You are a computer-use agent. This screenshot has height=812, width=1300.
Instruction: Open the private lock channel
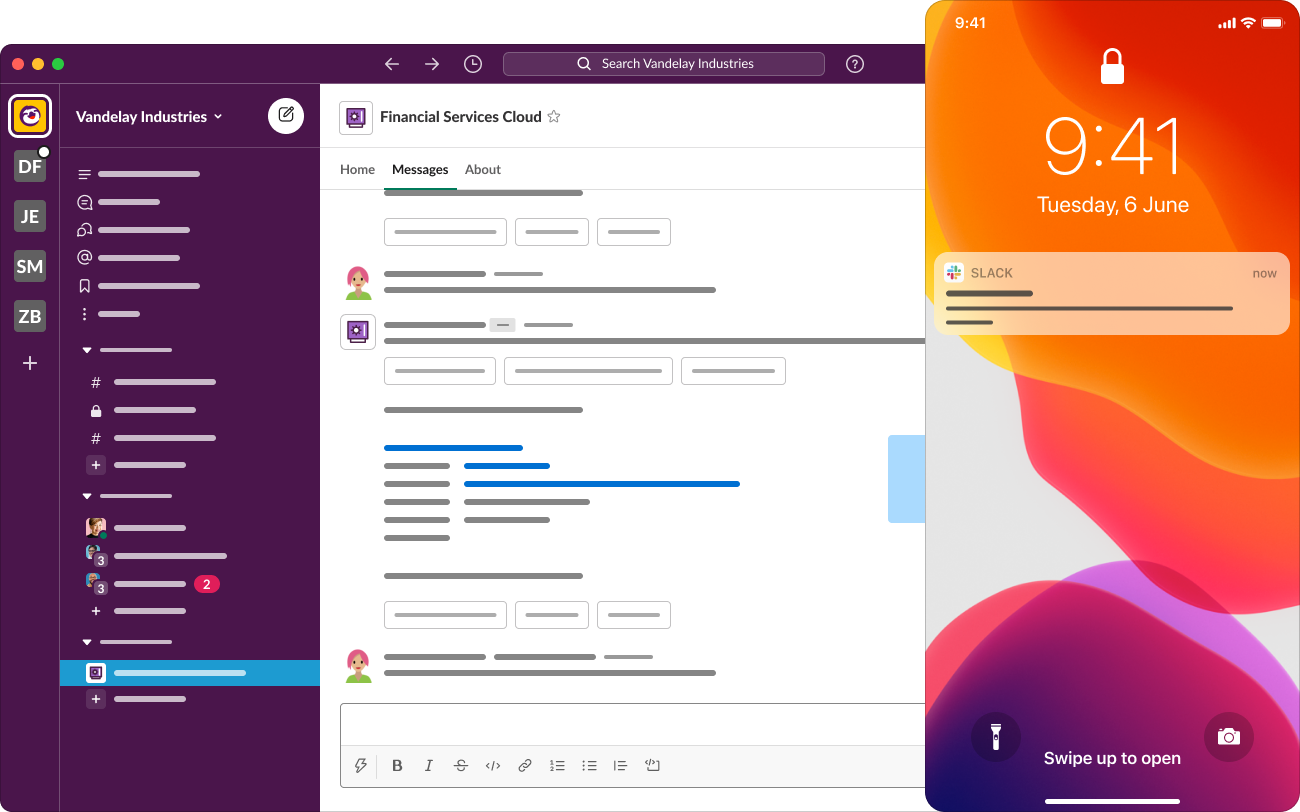coord(145,410)
